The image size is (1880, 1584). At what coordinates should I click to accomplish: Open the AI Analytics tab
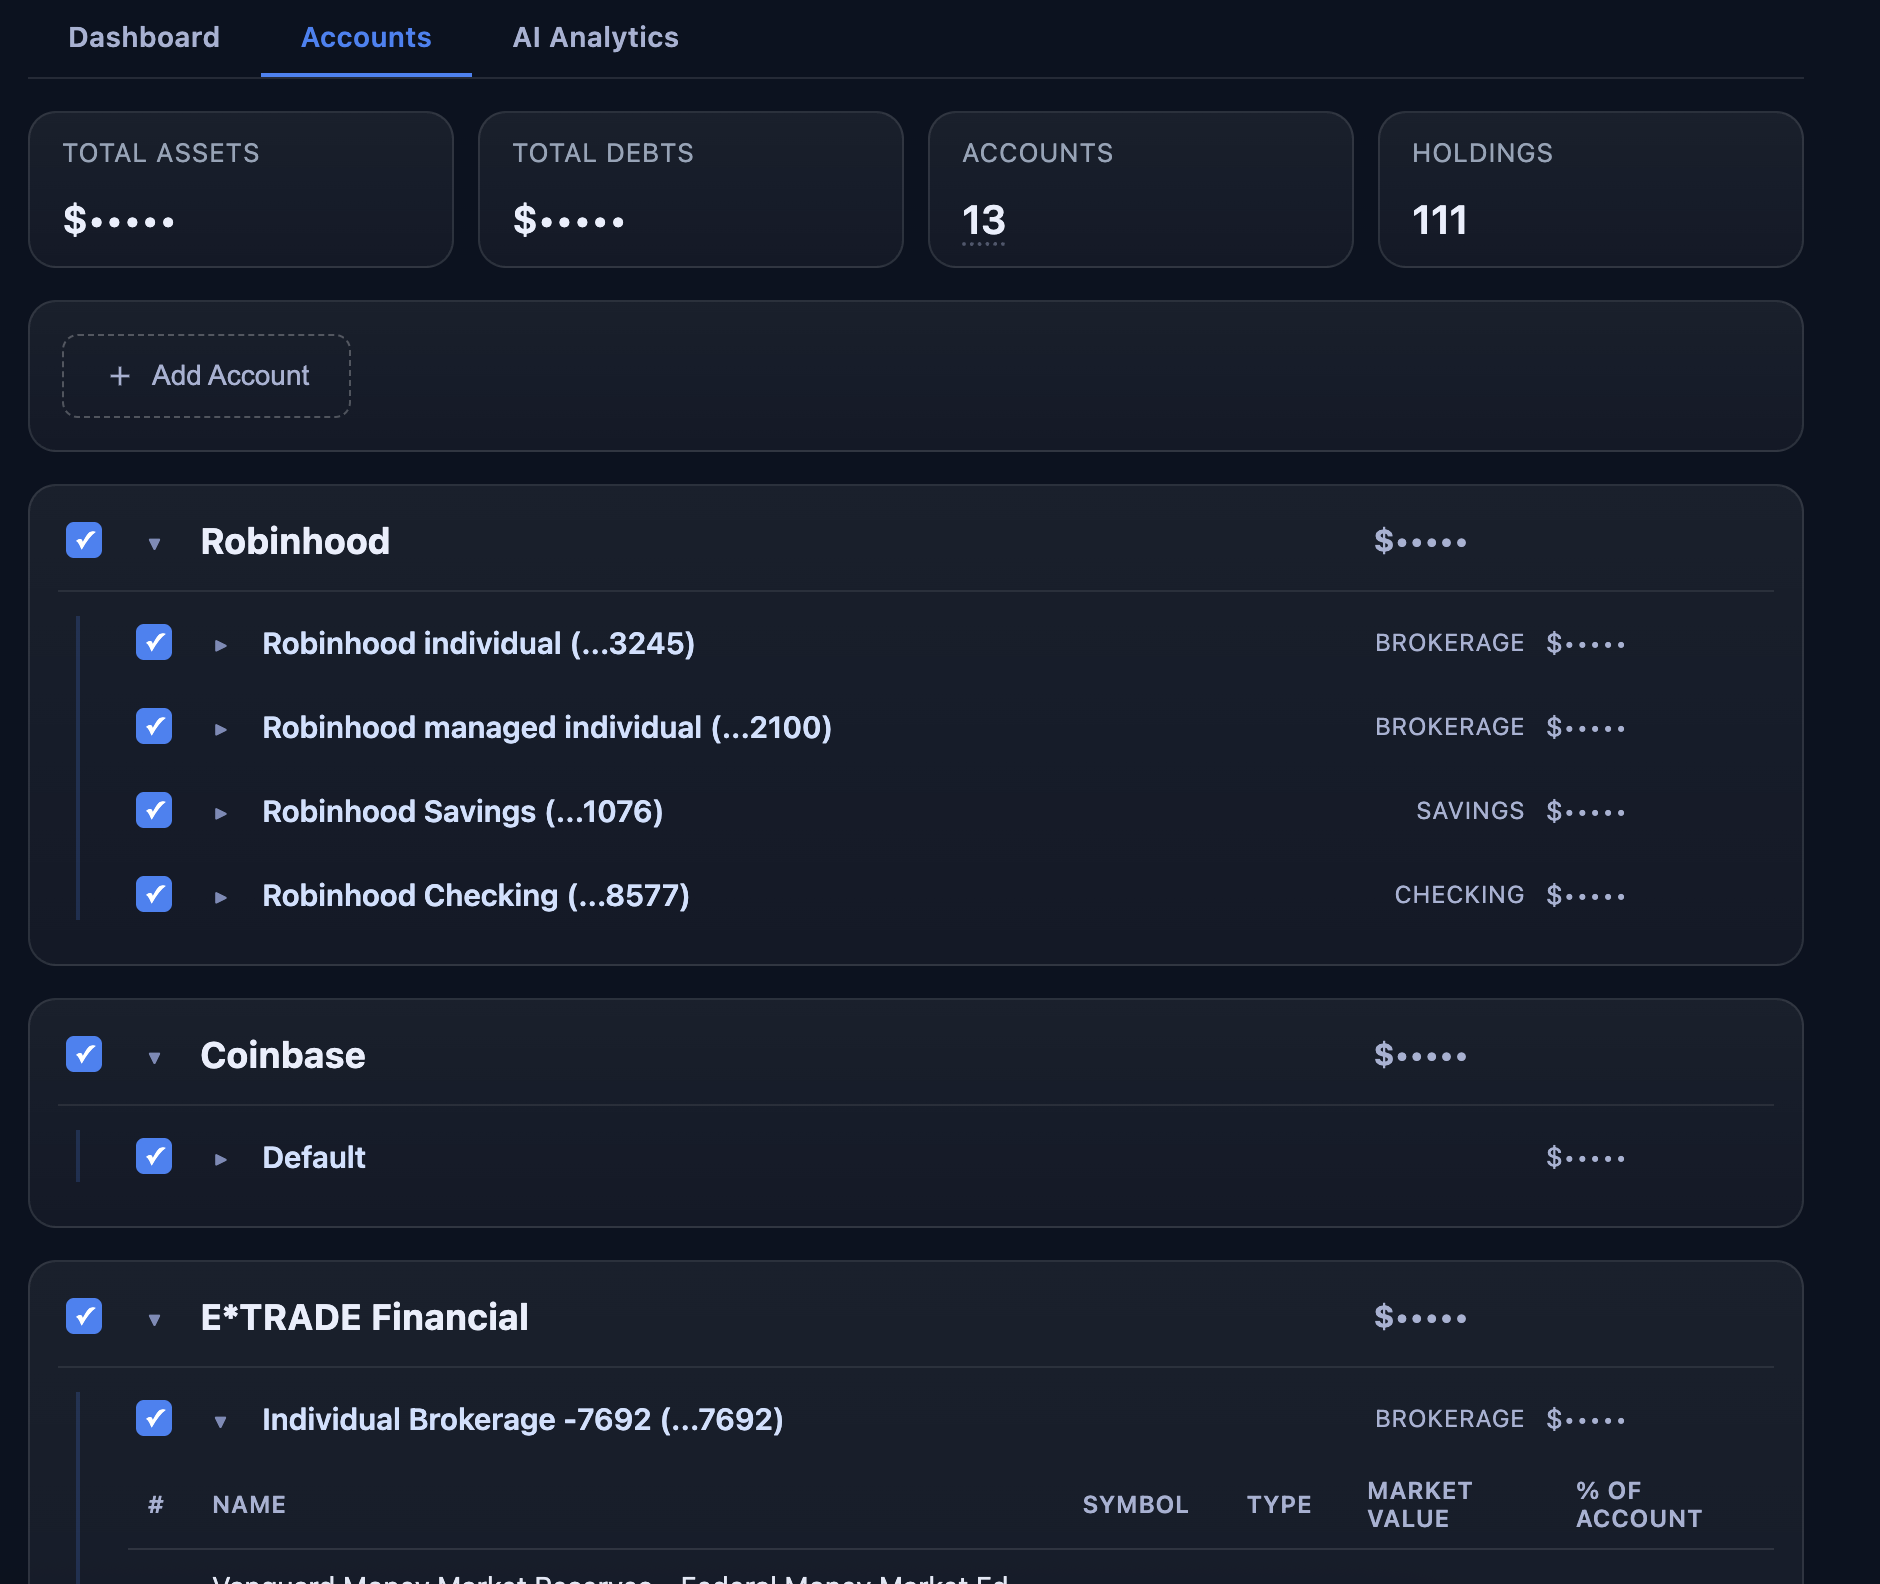point(596,37)
